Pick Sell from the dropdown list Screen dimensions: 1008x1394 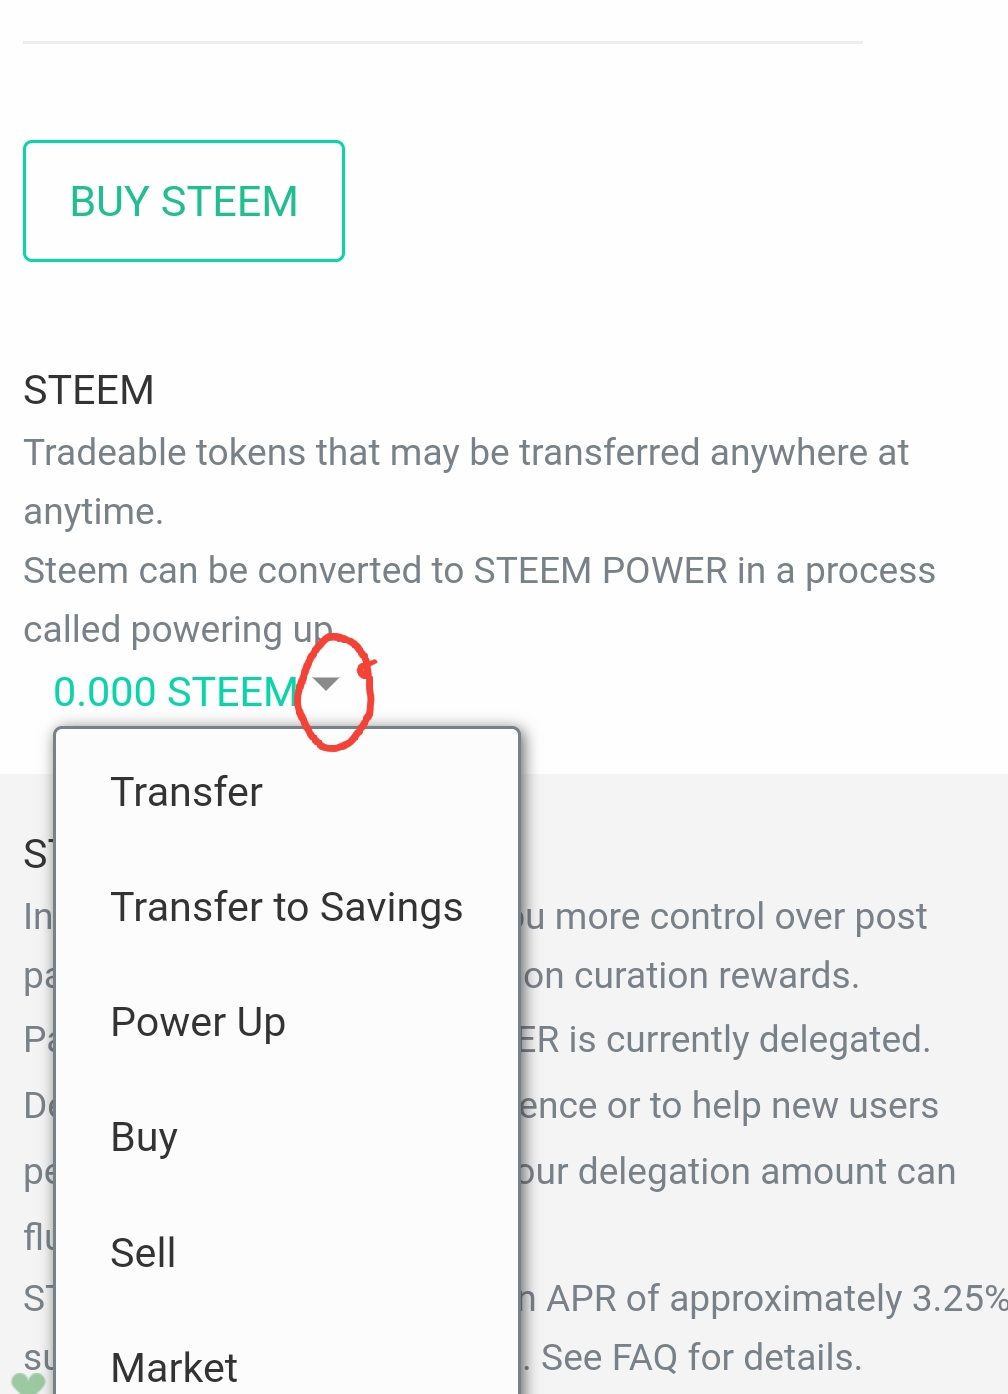[143, 1252]
